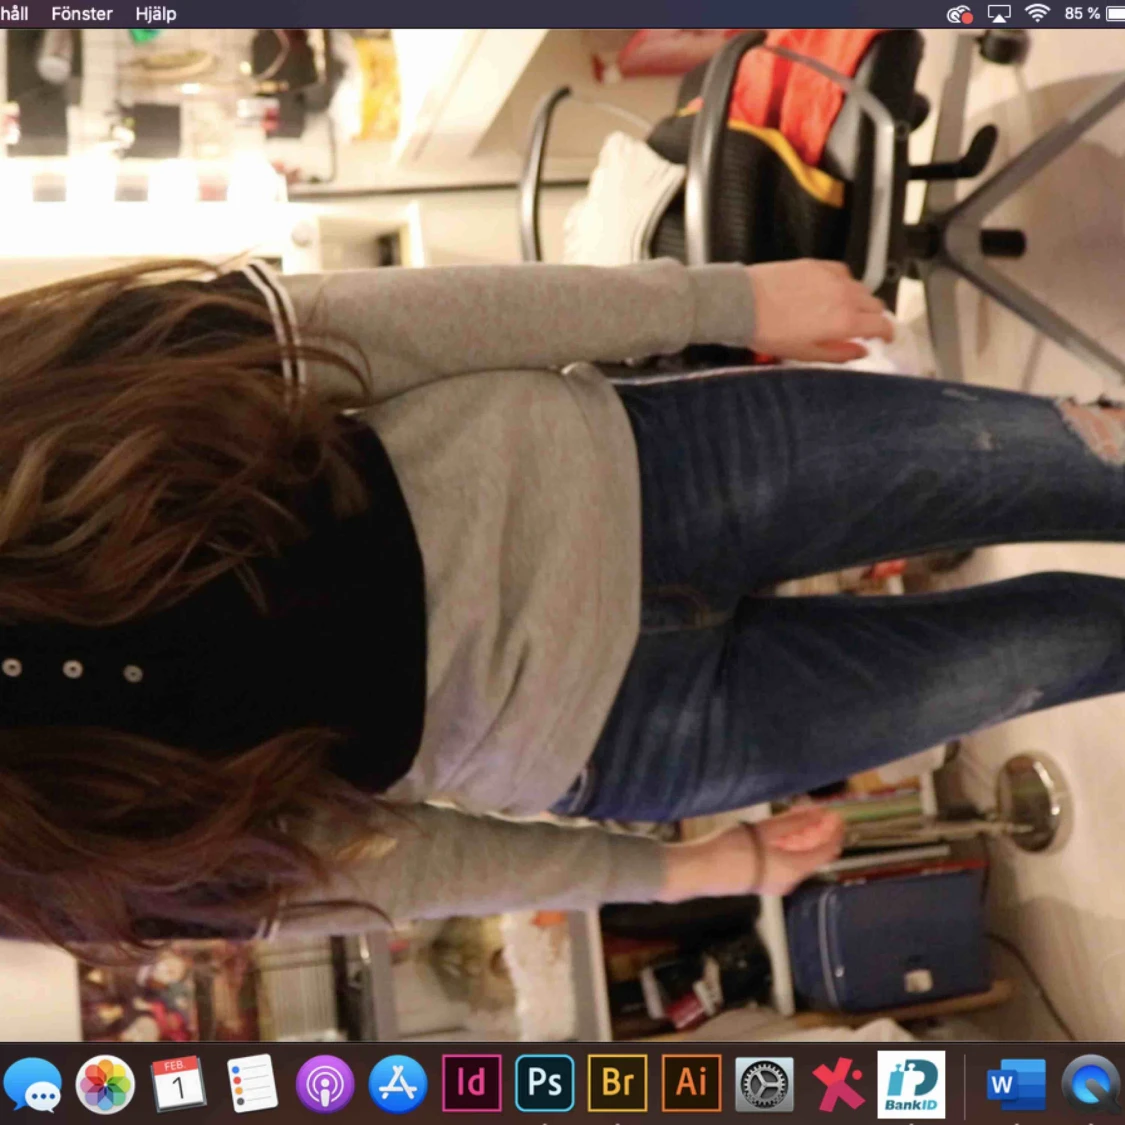Image resolution: width=1125 pixels, height=1125 pixels.
Task: Open Adobe Bridge in the dock
Action: (x=617, y=1083)
